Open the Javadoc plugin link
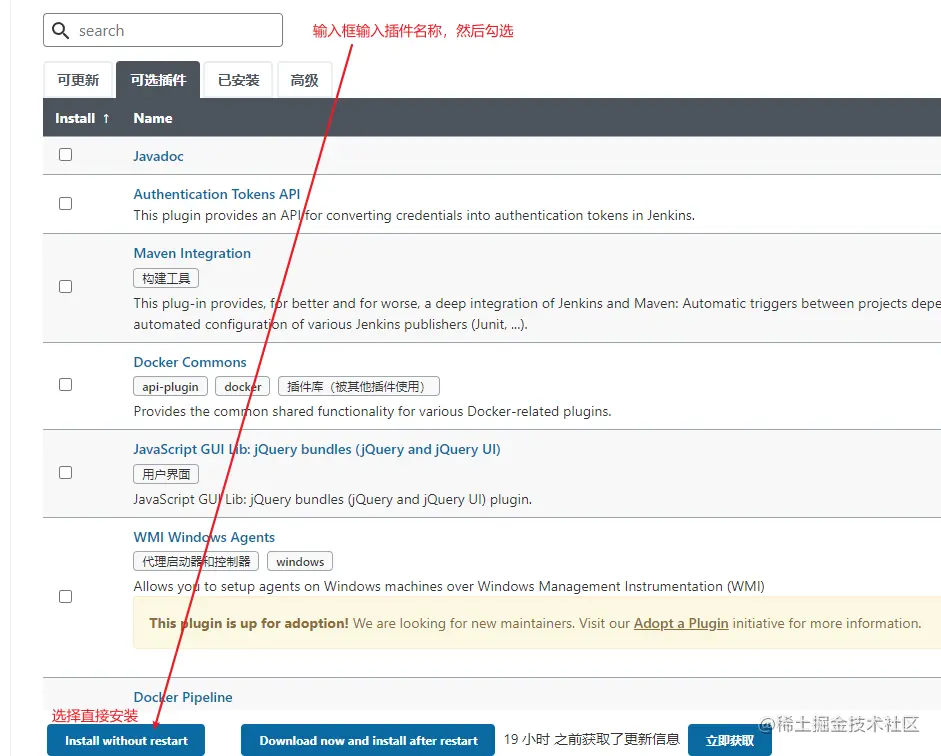The width and height of the screenshot is (941, 756). (158, 156)
